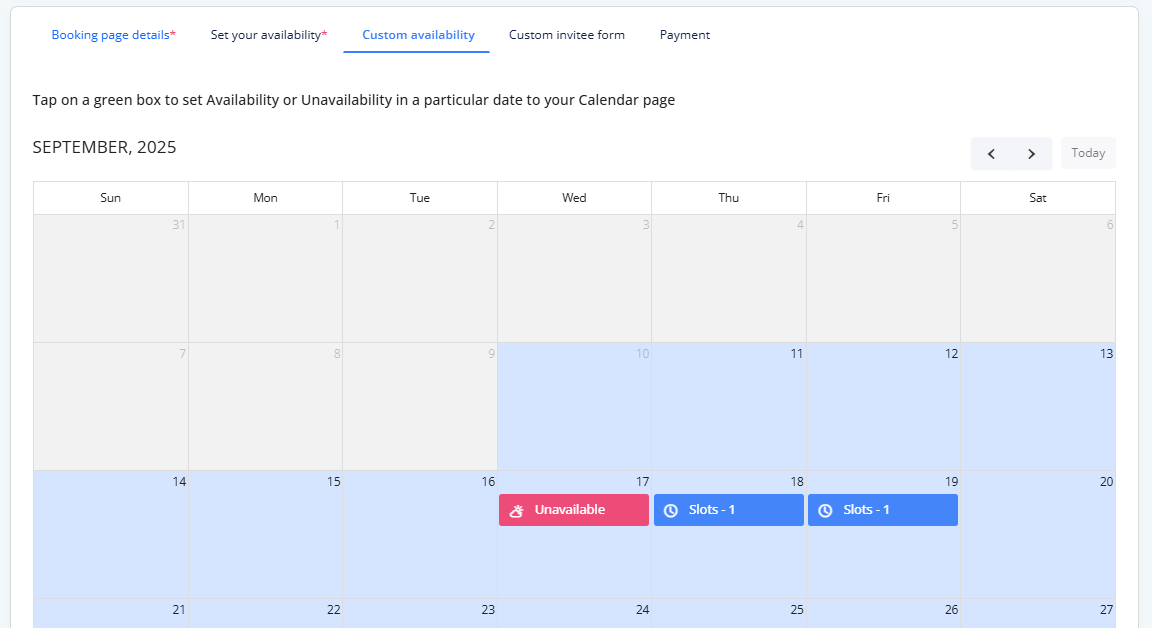
Task: Open Slots - 1 event on Friday 19
Action: 882,510
